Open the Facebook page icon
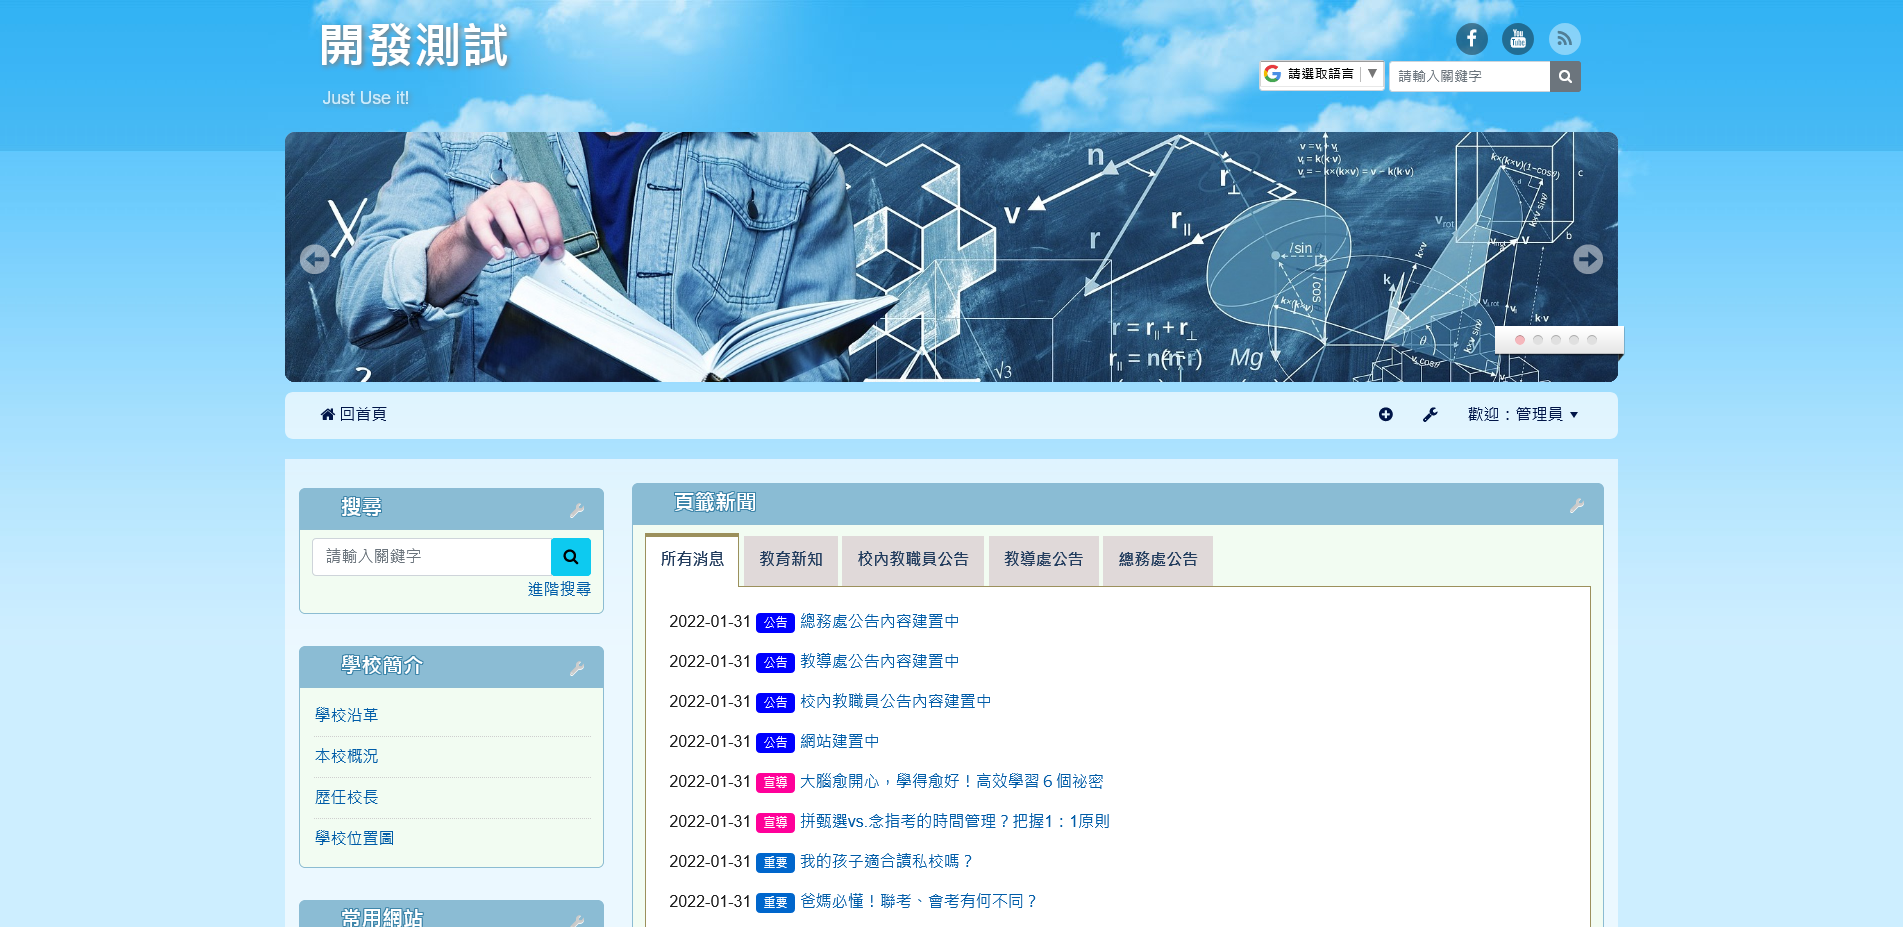 tap(1471, 39)
